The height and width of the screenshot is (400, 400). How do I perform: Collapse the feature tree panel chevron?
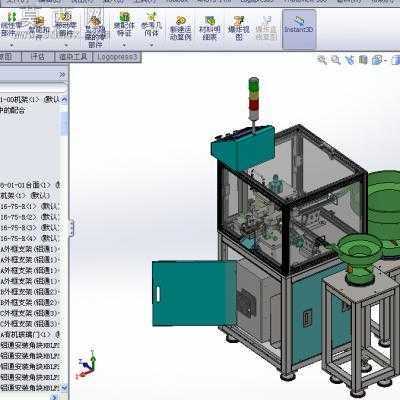[x=62, y=75]
